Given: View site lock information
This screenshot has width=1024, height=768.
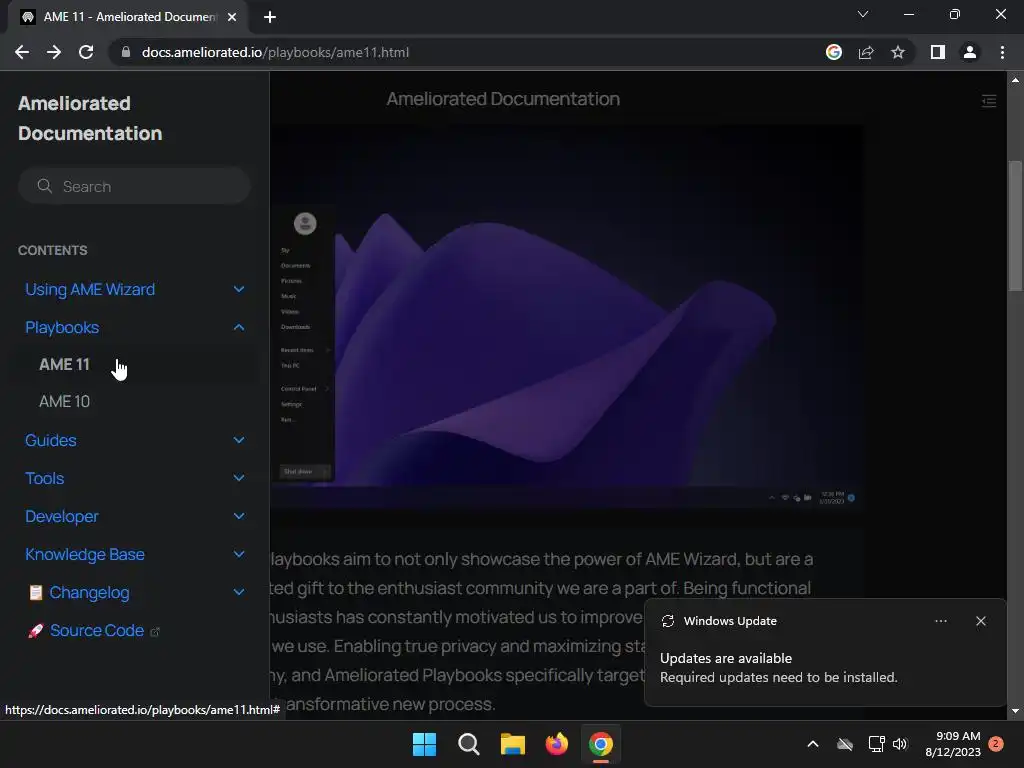Looking at the screenshot, I should tap(126, 52).
